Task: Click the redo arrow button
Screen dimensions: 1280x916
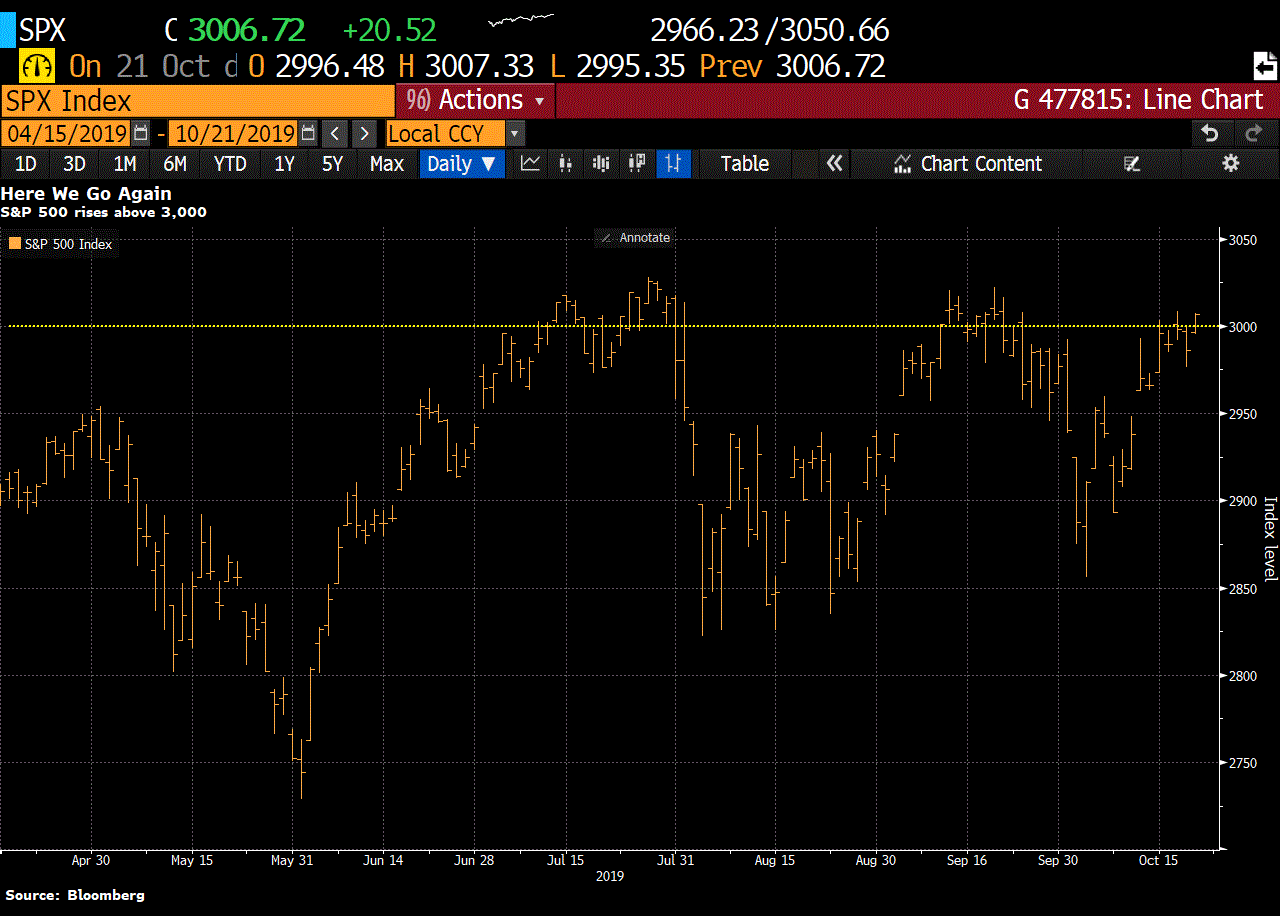Action: point(1252,133)
